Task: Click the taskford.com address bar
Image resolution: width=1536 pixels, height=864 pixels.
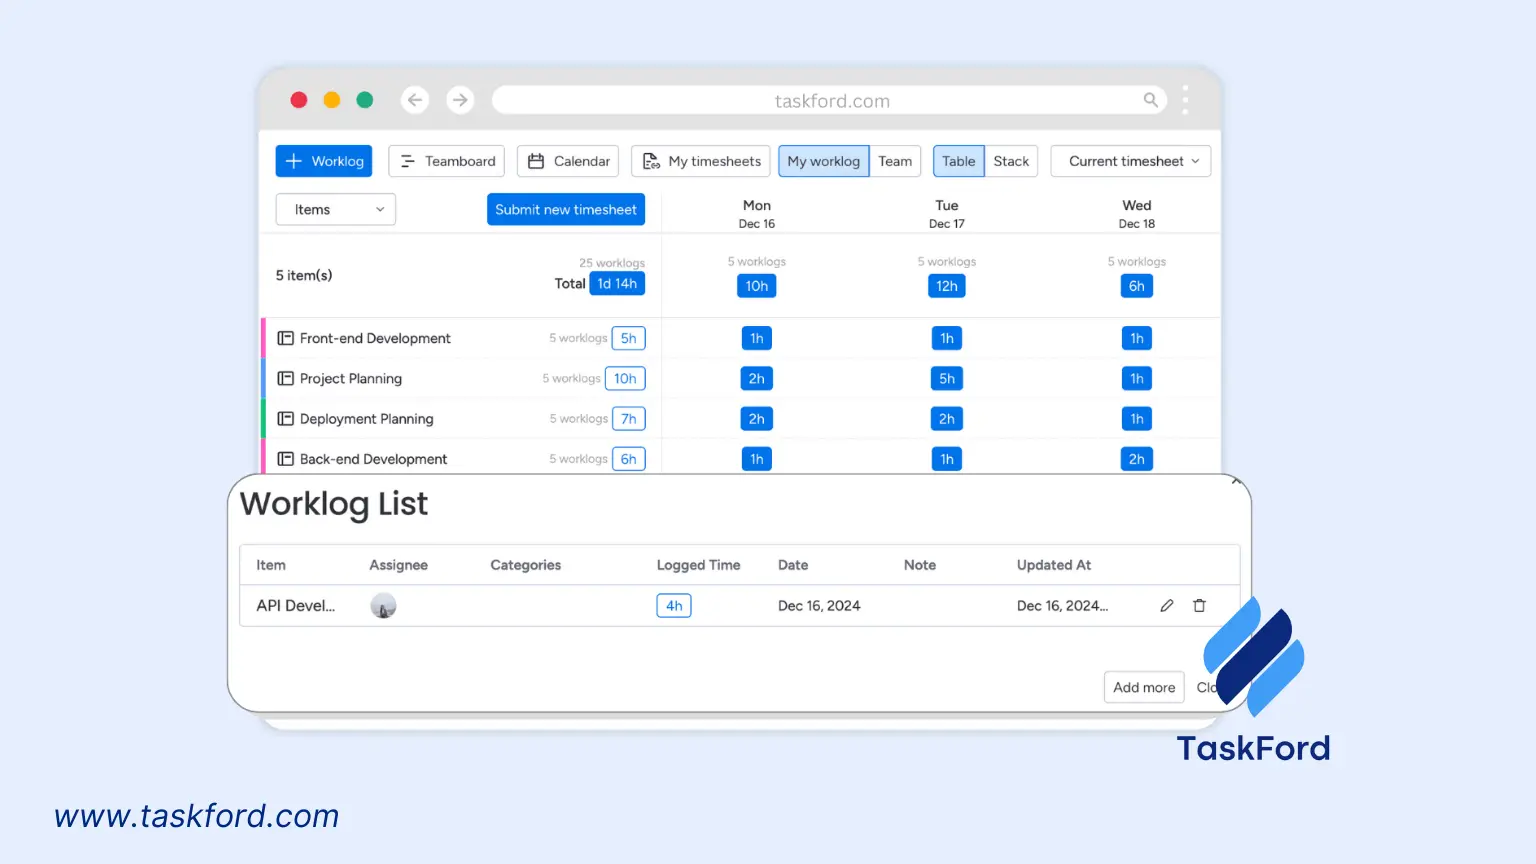Action: 830,100
